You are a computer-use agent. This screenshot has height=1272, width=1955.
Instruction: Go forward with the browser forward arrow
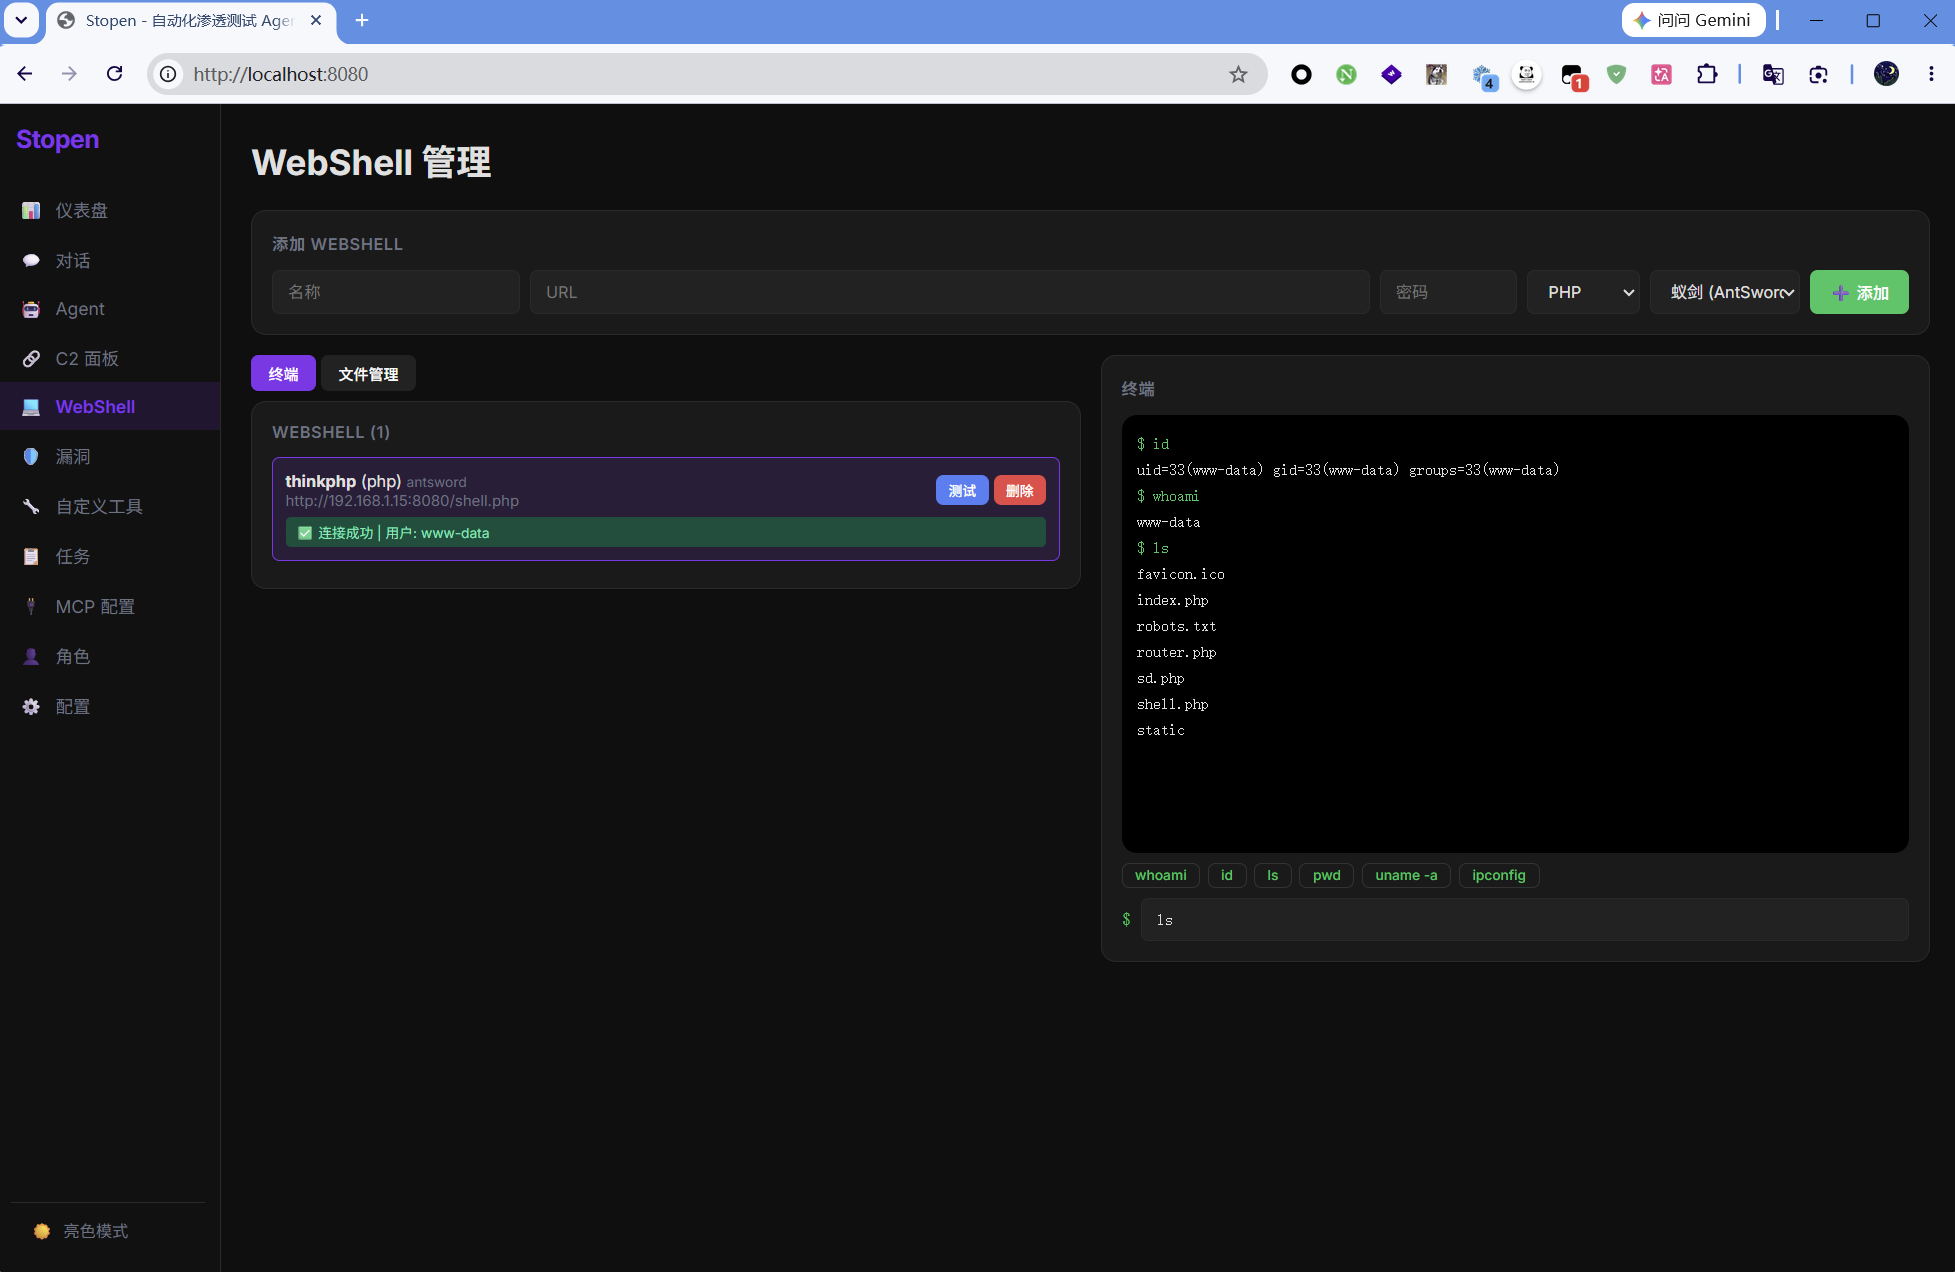[x=69, y=74]
